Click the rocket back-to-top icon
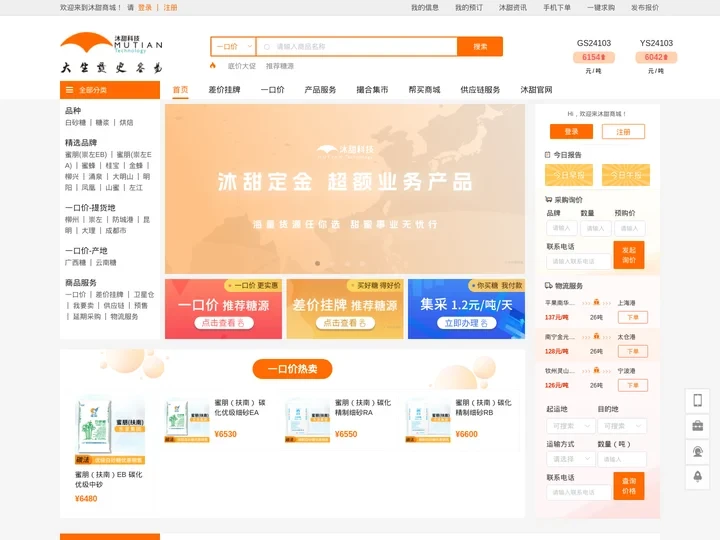 coord(698,477)
